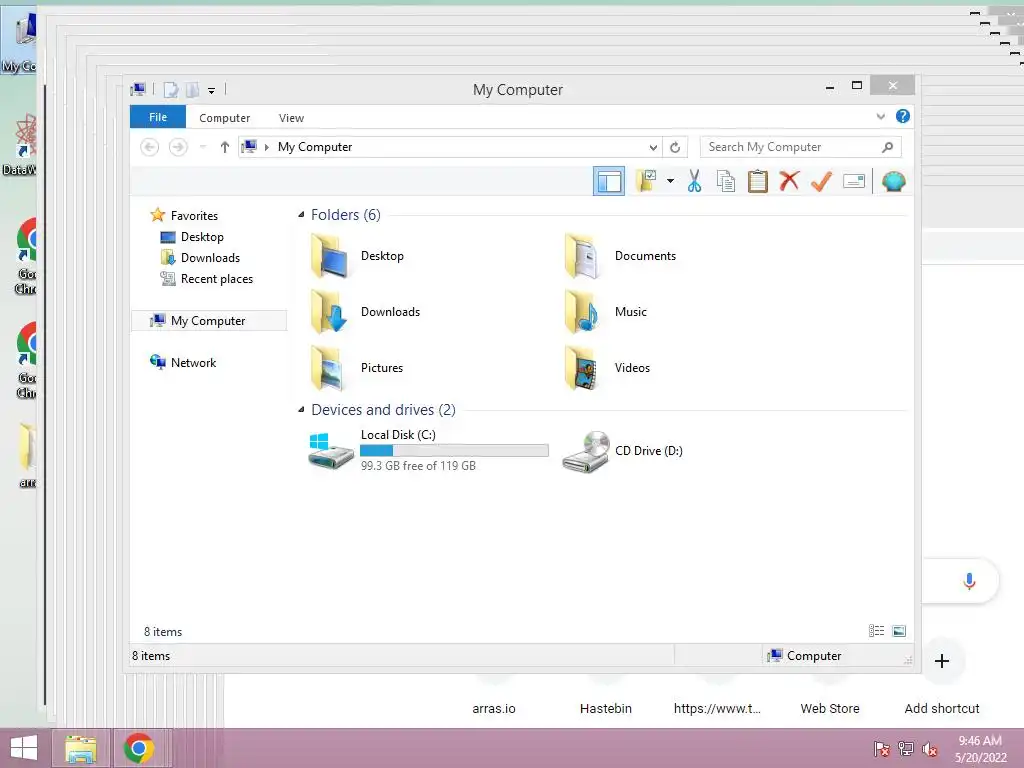
Task: Click the Local Disk usage bar
Action: [455, 450]
